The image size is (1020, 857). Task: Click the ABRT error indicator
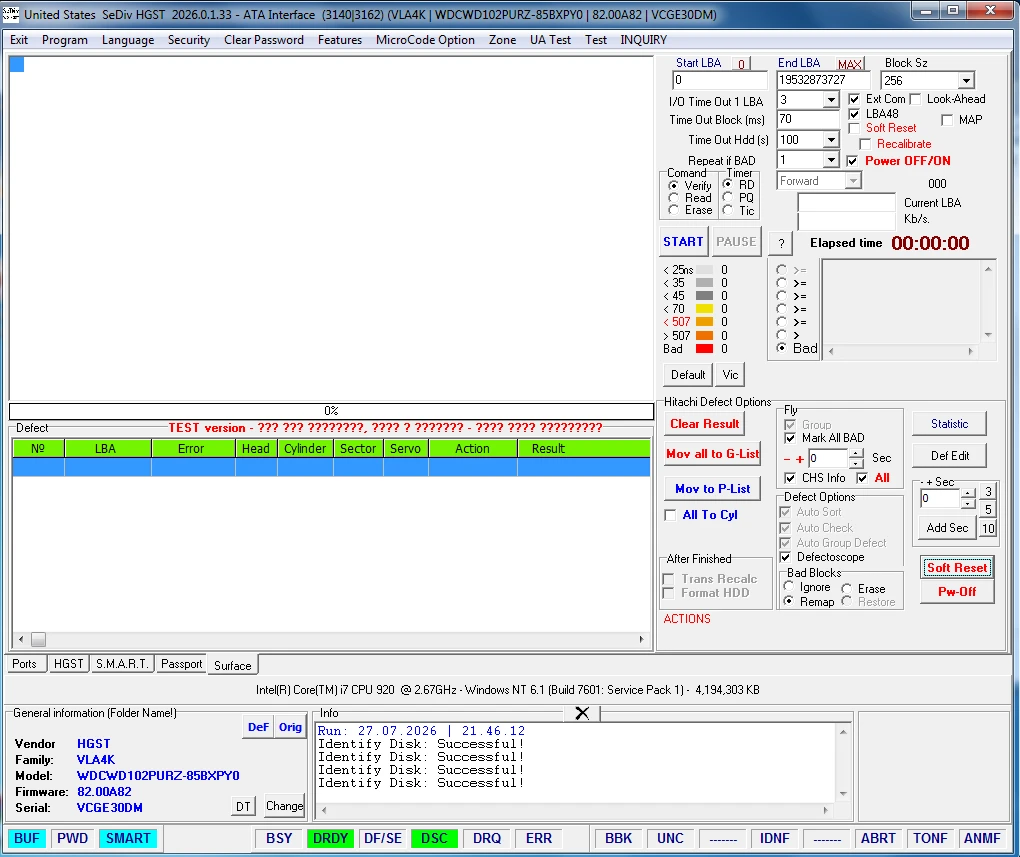[x=878, y=838]
